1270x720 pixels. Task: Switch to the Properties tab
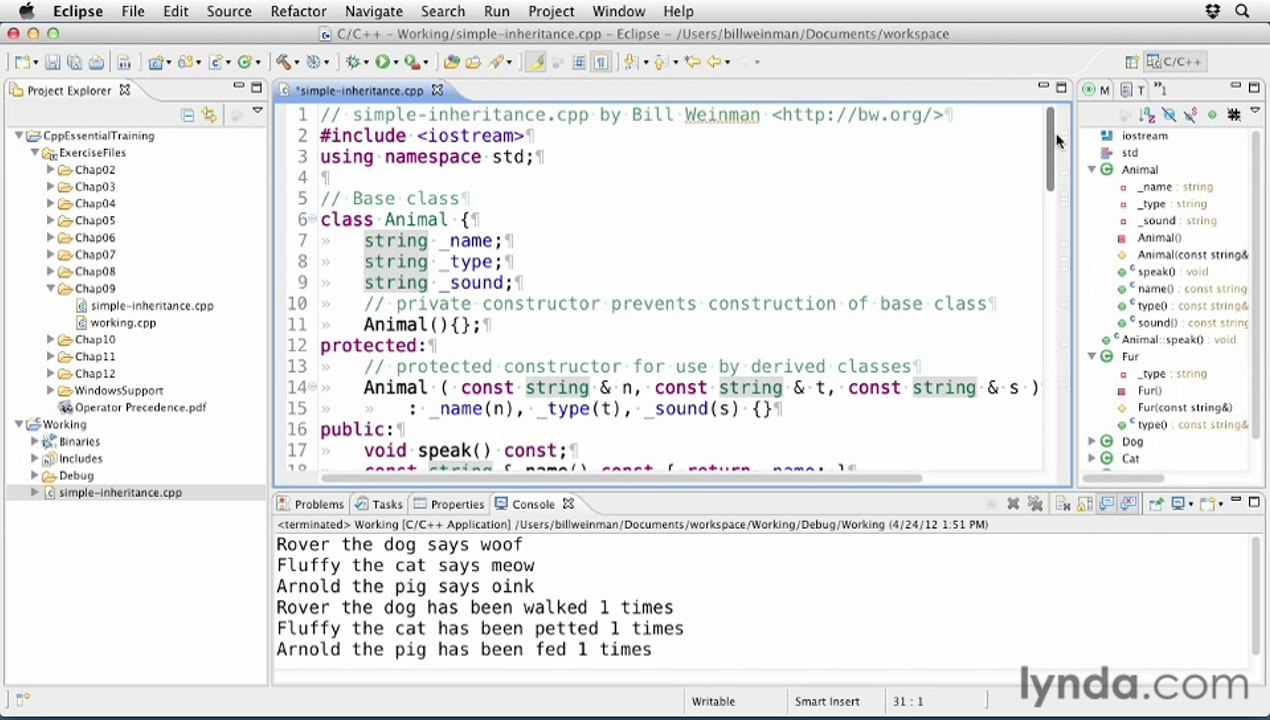448,504
